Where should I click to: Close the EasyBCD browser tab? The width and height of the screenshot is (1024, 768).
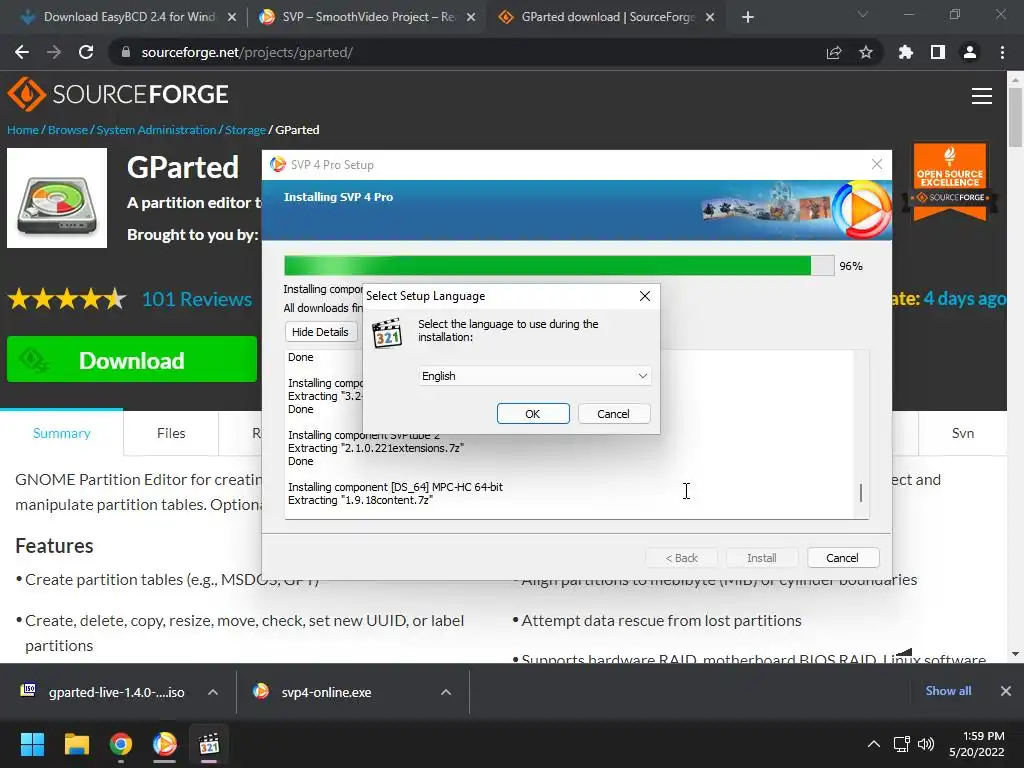pyautogui.click(x=232, y=18)
